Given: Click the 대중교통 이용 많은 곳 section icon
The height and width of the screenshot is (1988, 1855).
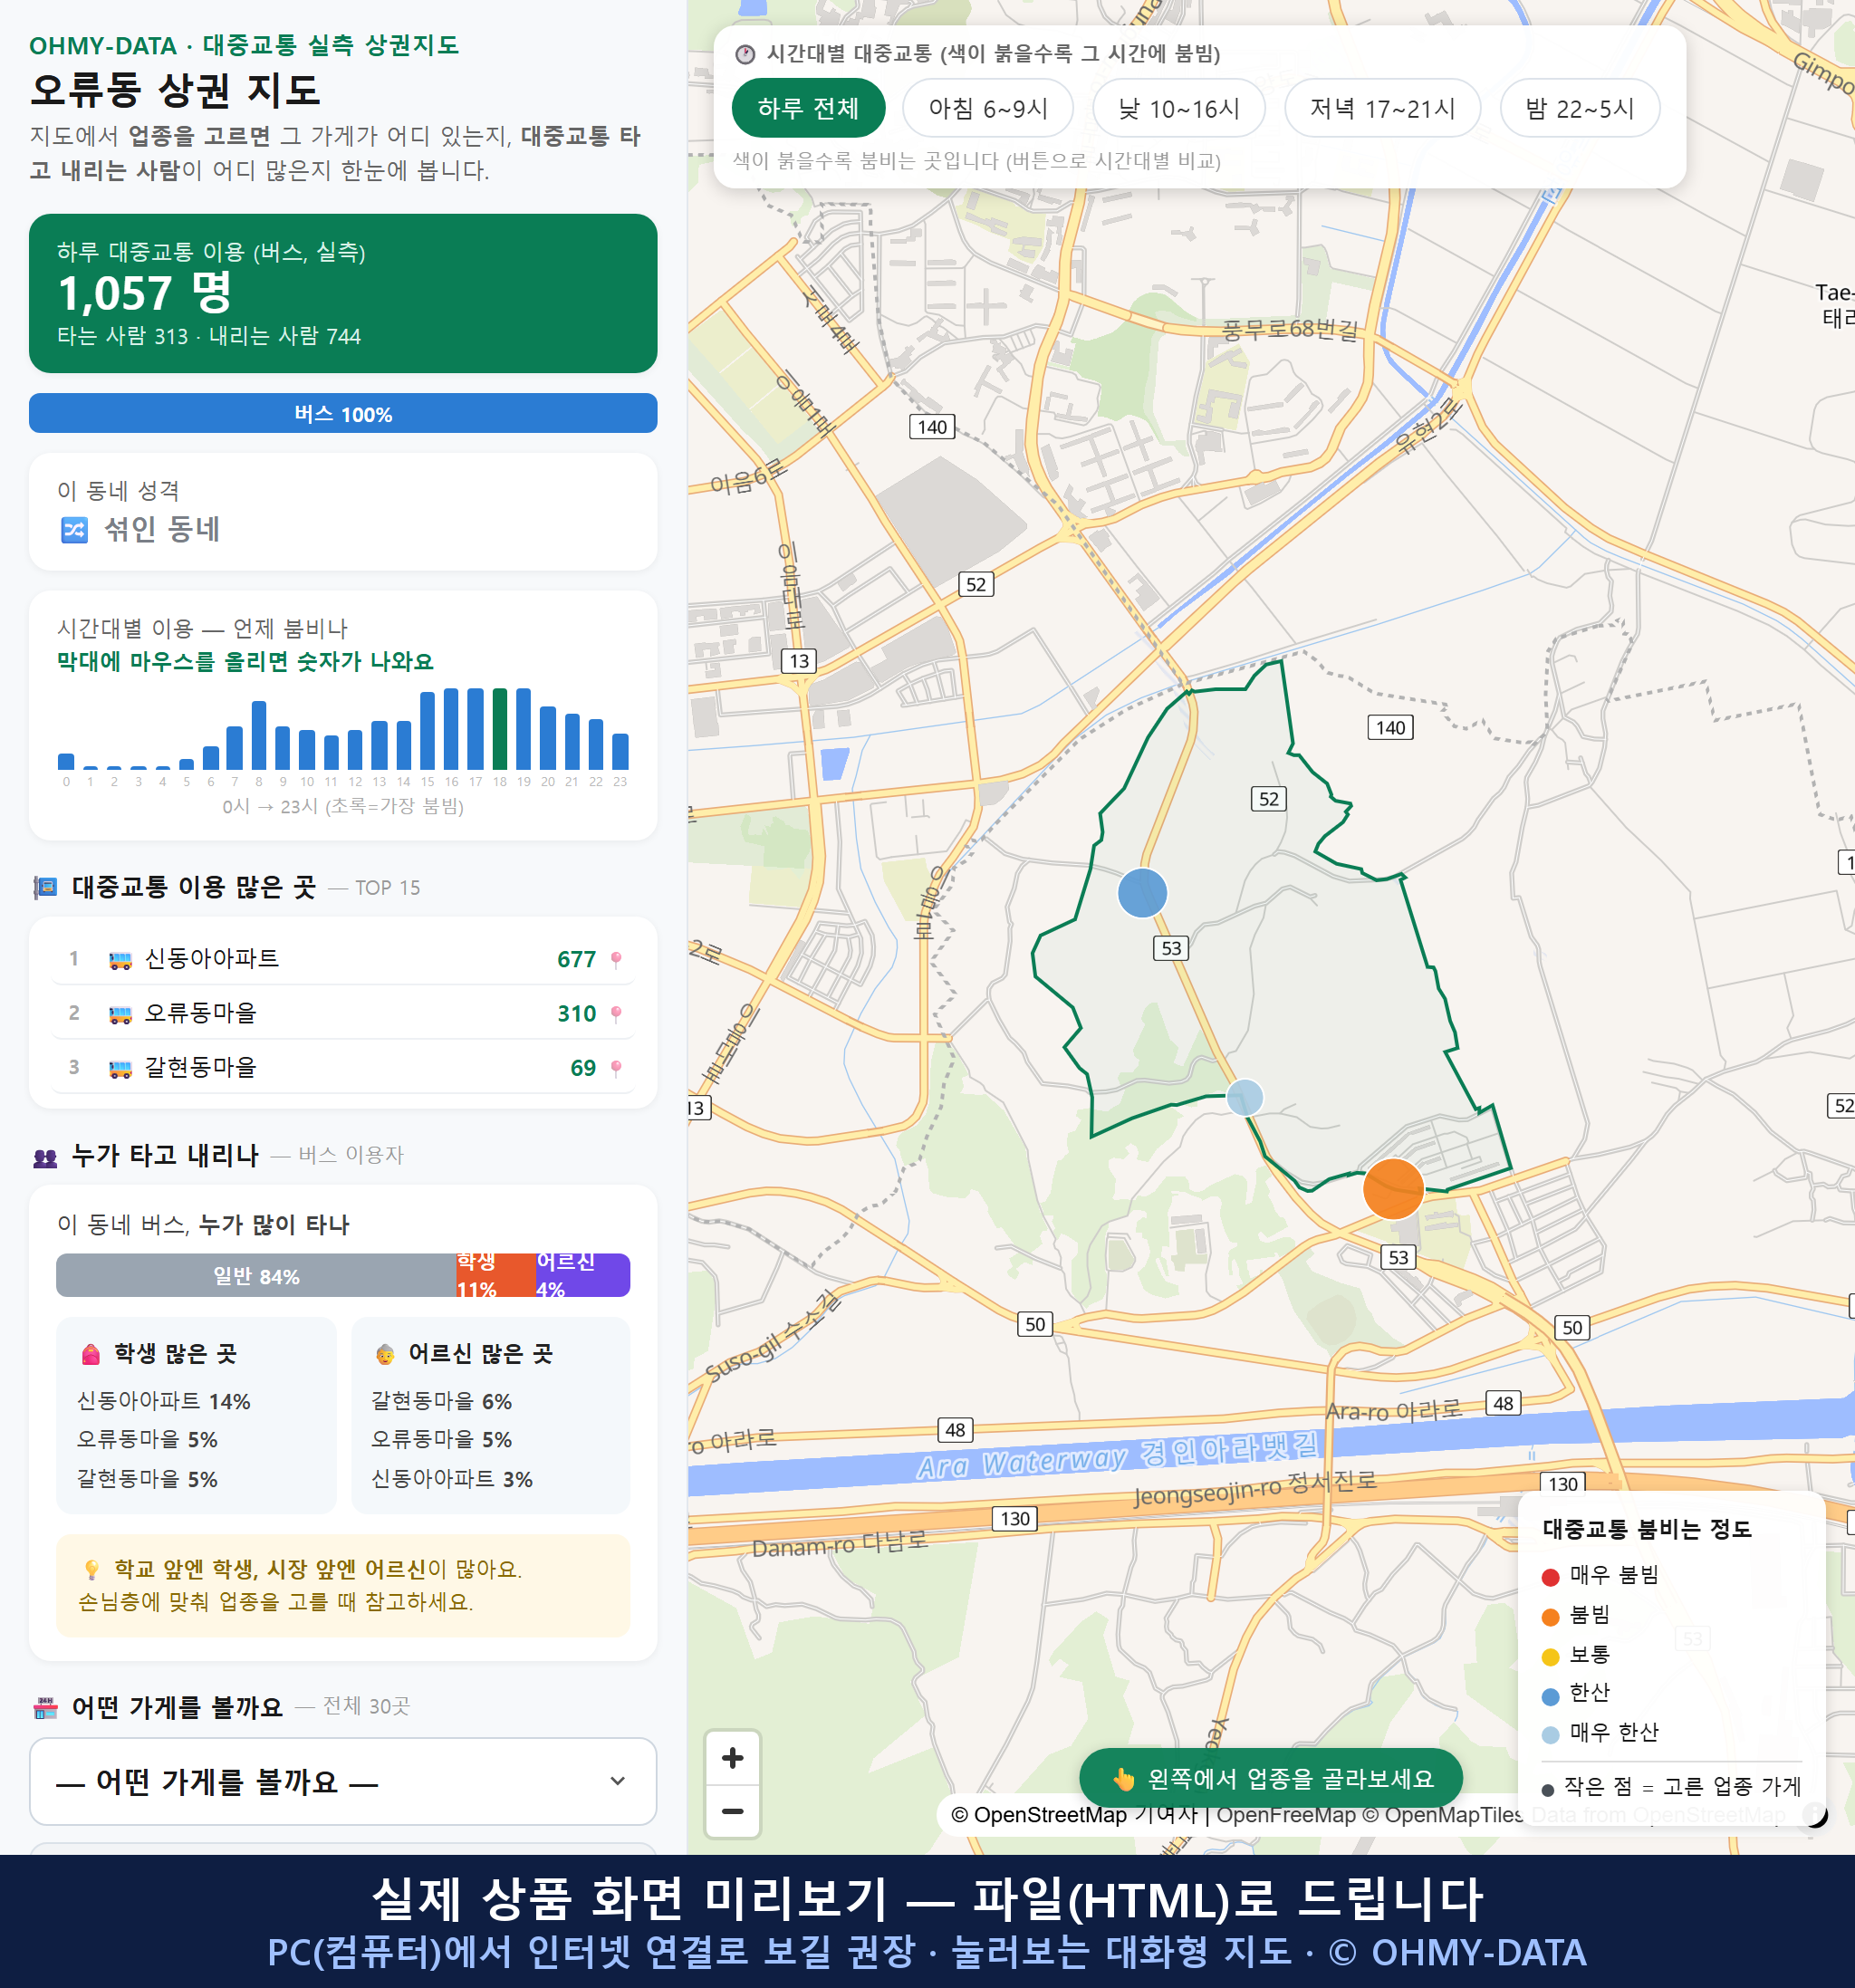Looking at the screenshot, I should click(x=45, y=887).
